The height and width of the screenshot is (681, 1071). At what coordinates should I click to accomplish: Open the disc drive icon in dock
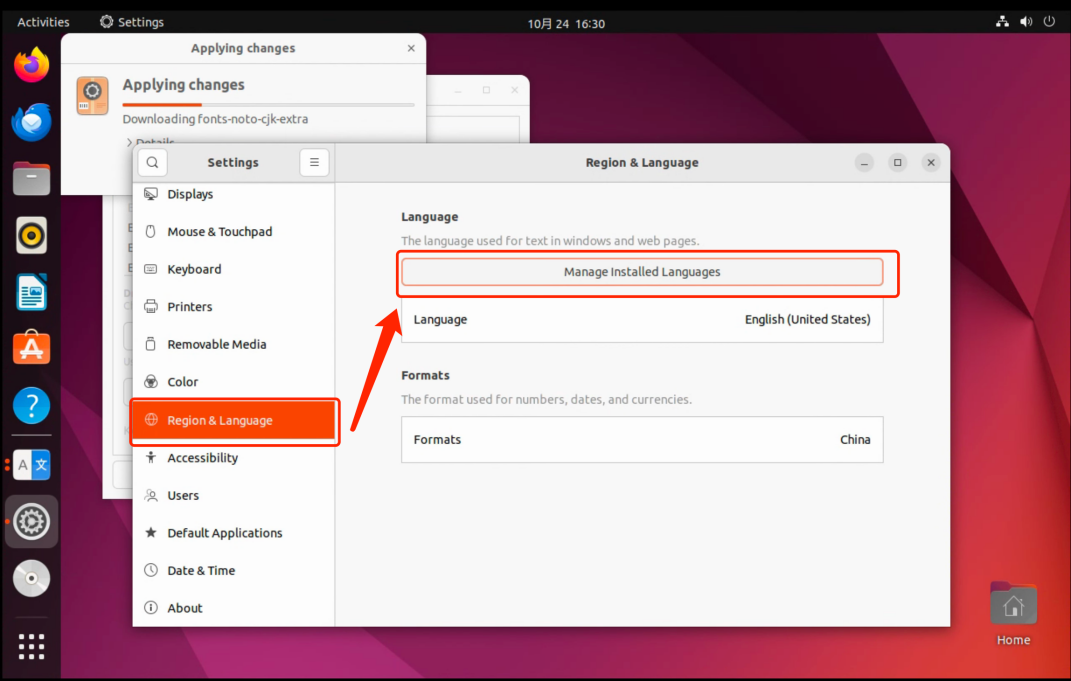pos(31,579)
